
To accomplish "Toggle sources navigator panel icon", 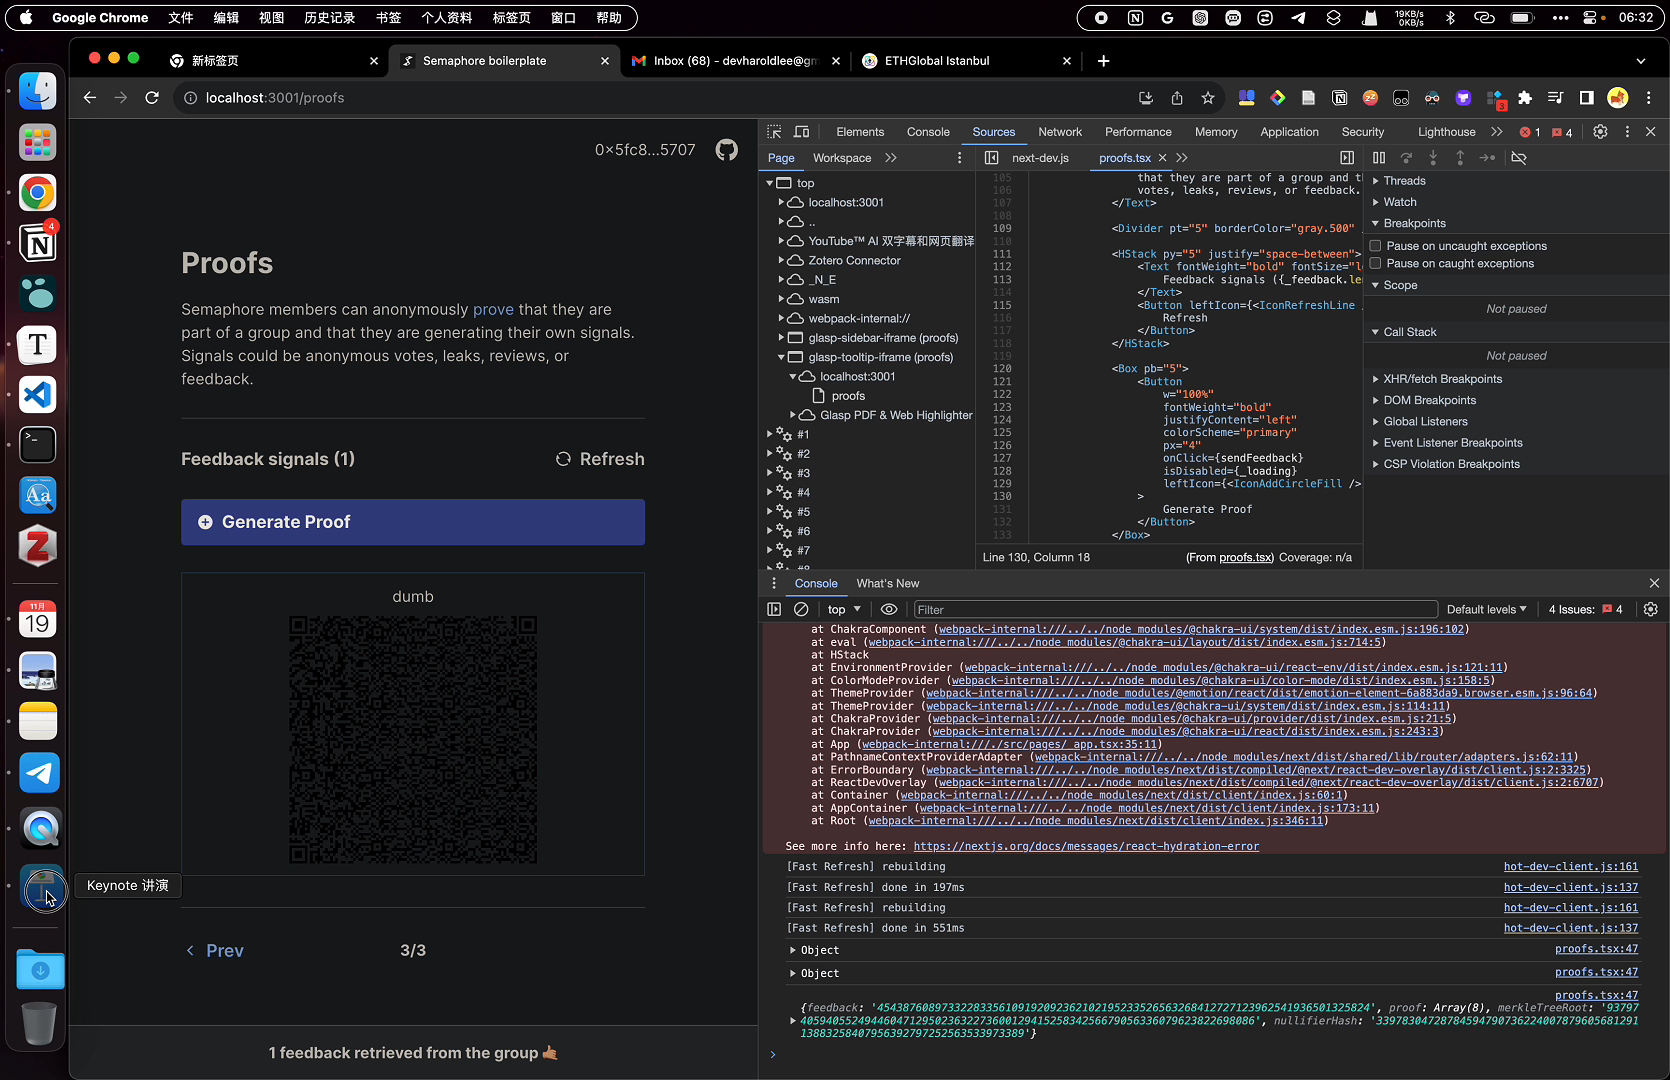I will pos(991,158).
